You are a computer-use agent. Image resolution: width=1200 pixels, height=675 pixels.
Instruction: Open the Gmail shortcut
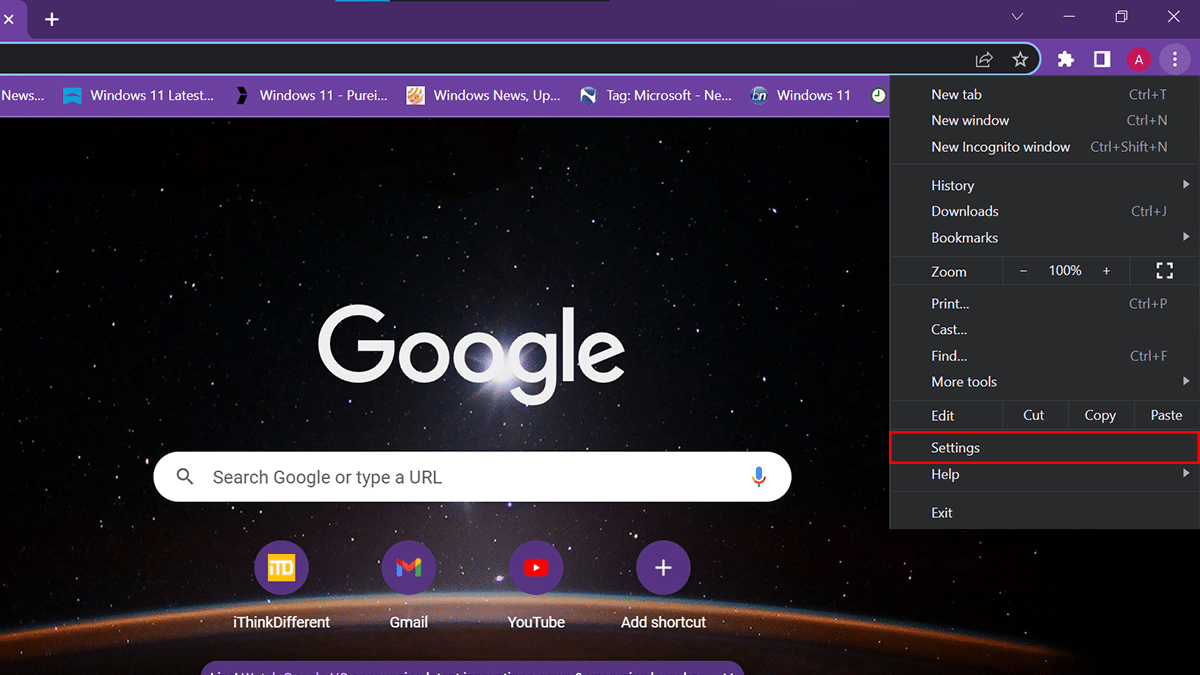click(x=408, y=568)
